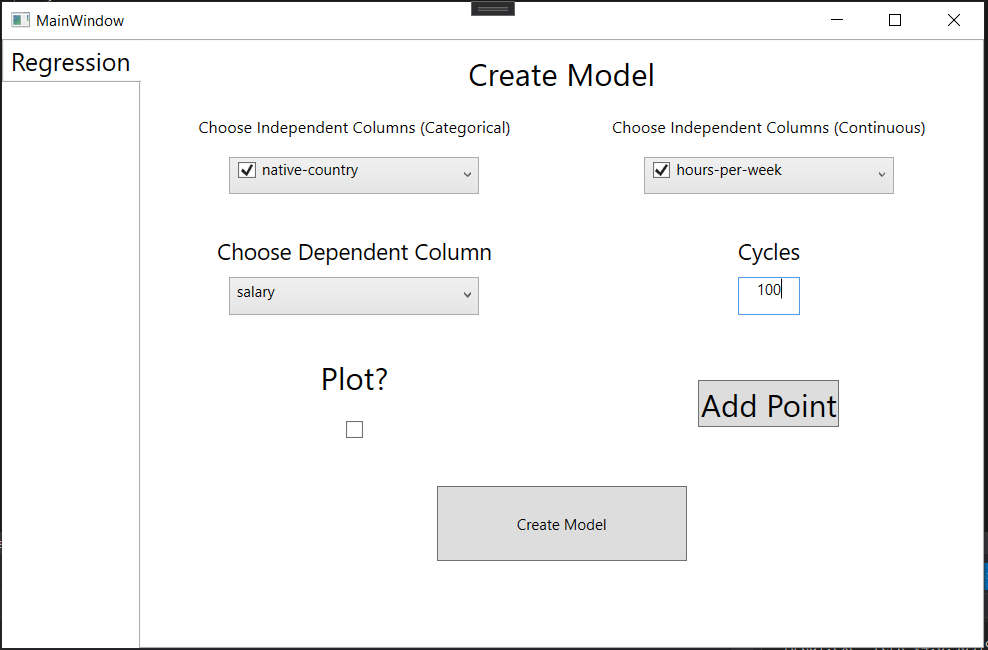
Task: Close the MainWindow window
Action: (953, 20)
